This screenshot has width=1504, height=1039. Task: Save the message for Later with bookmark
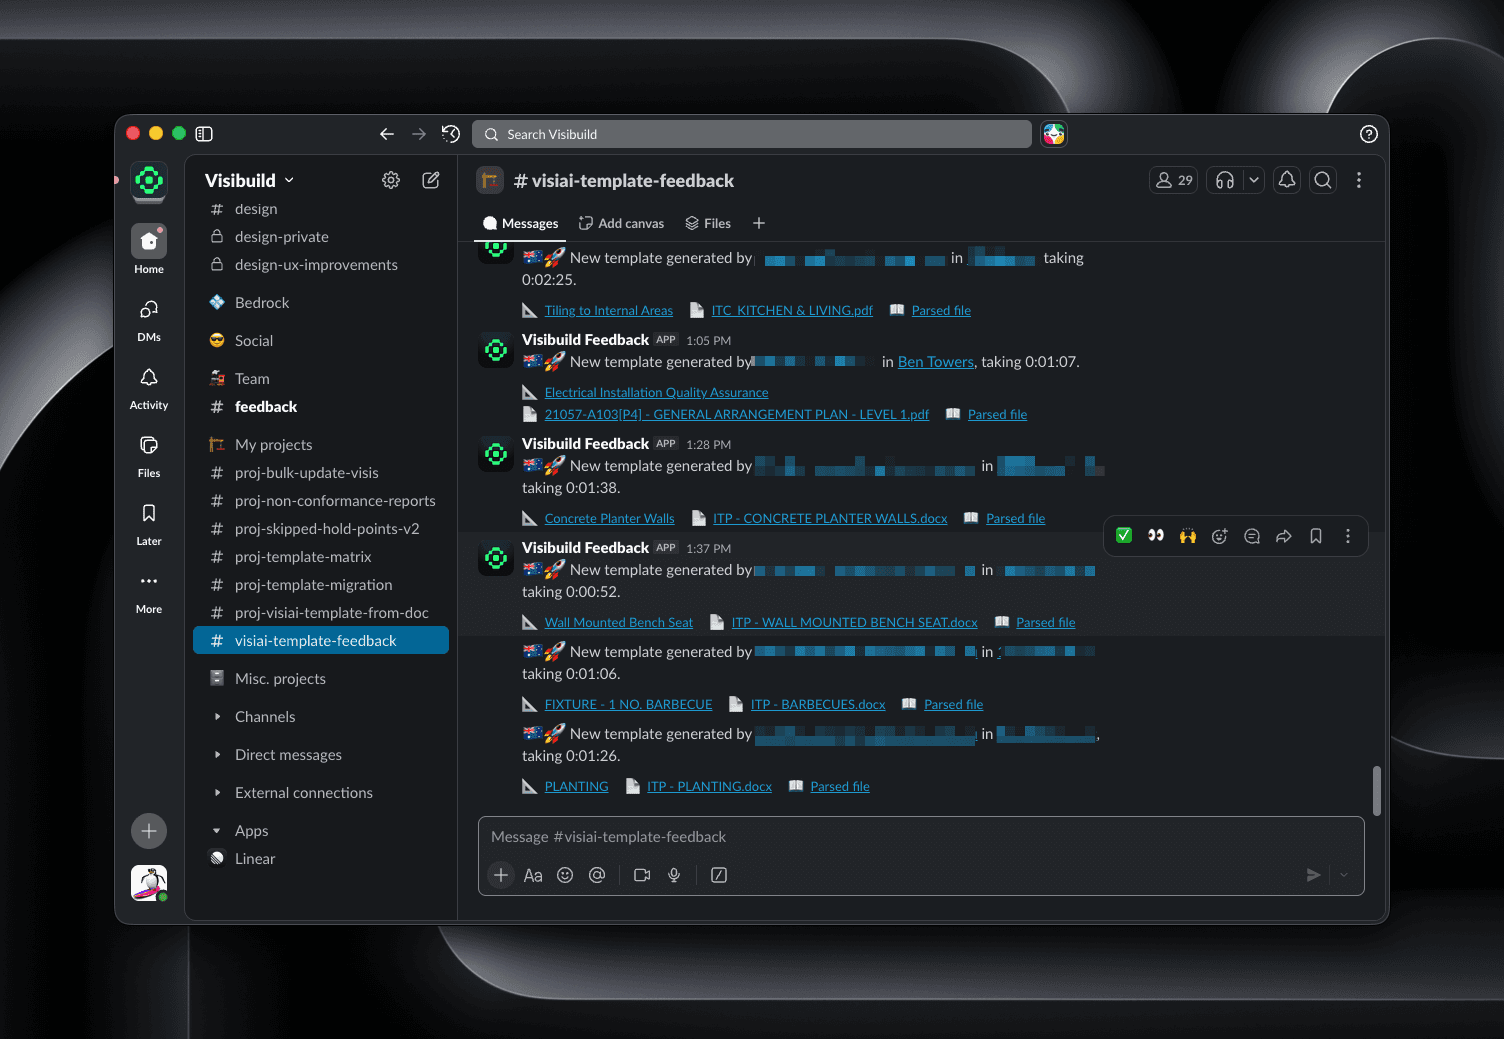[1315, 536]
